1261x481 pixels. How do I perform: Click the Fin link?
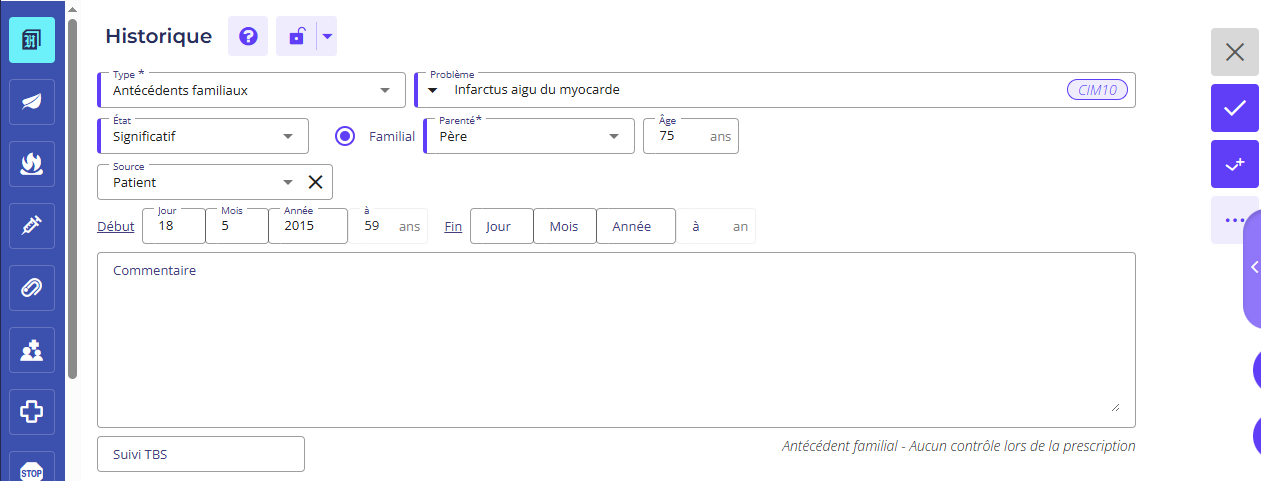[x=453, y=227]
